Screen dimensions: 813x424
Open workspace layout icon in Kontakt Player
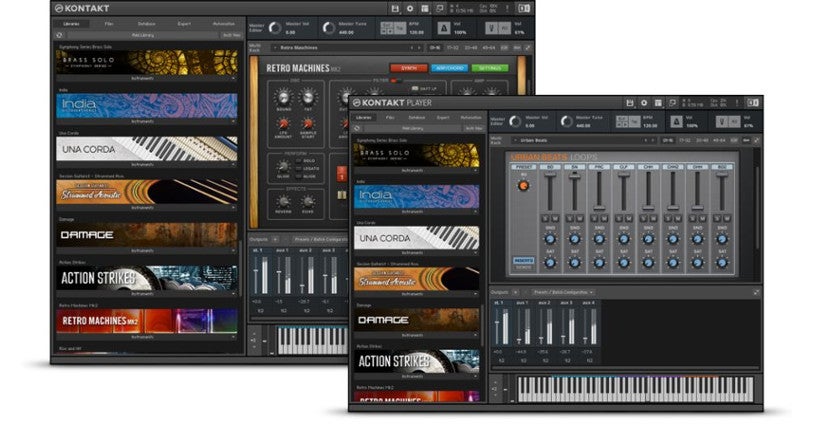tap(658, 103)
